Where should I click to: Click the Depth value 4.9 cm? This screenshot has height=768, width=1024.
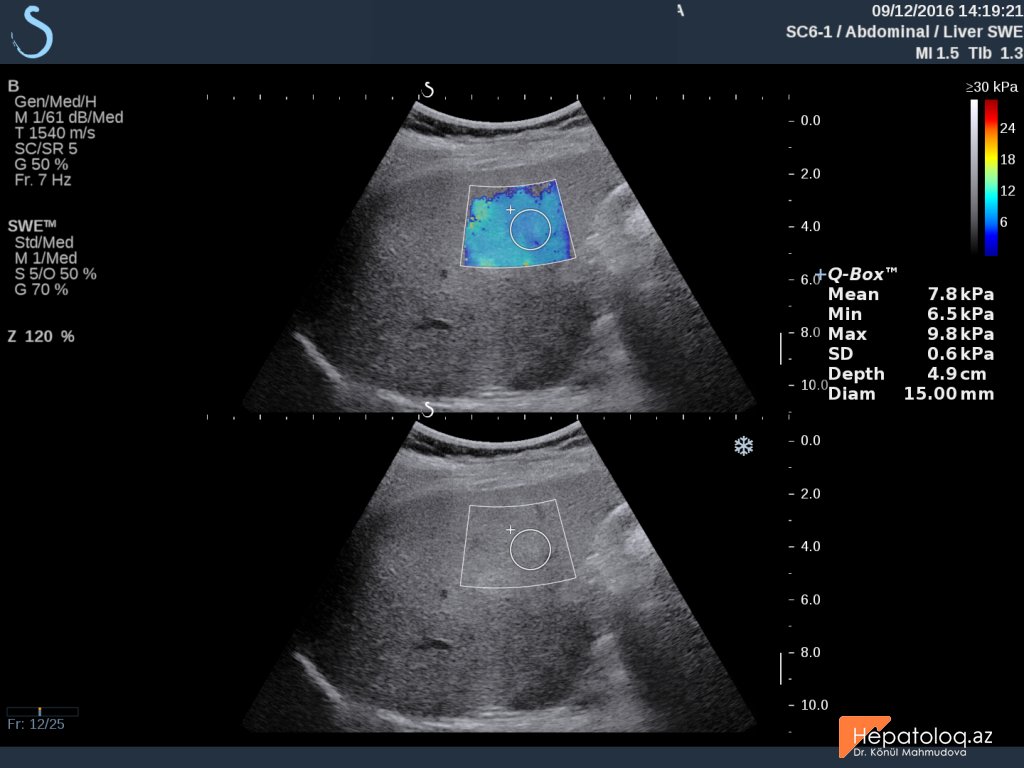point(957,374)
